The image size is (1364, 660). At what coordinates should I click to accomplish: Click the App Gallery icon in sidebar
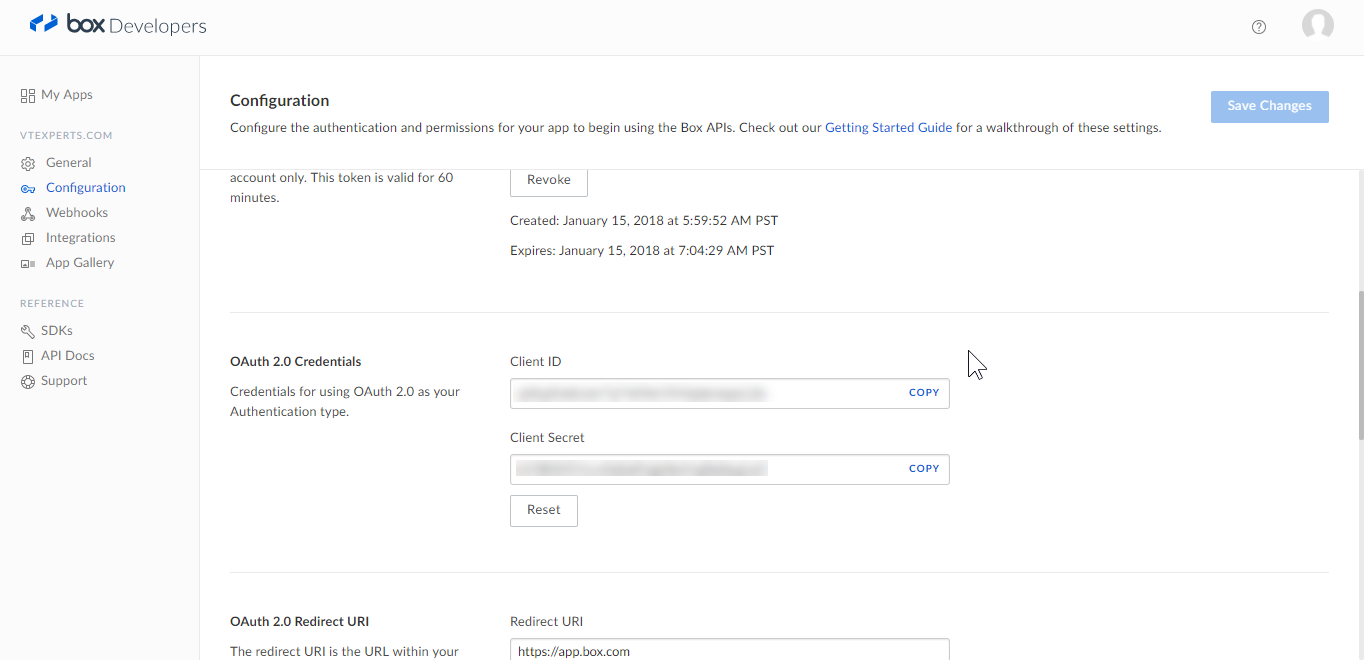(28, 263)
